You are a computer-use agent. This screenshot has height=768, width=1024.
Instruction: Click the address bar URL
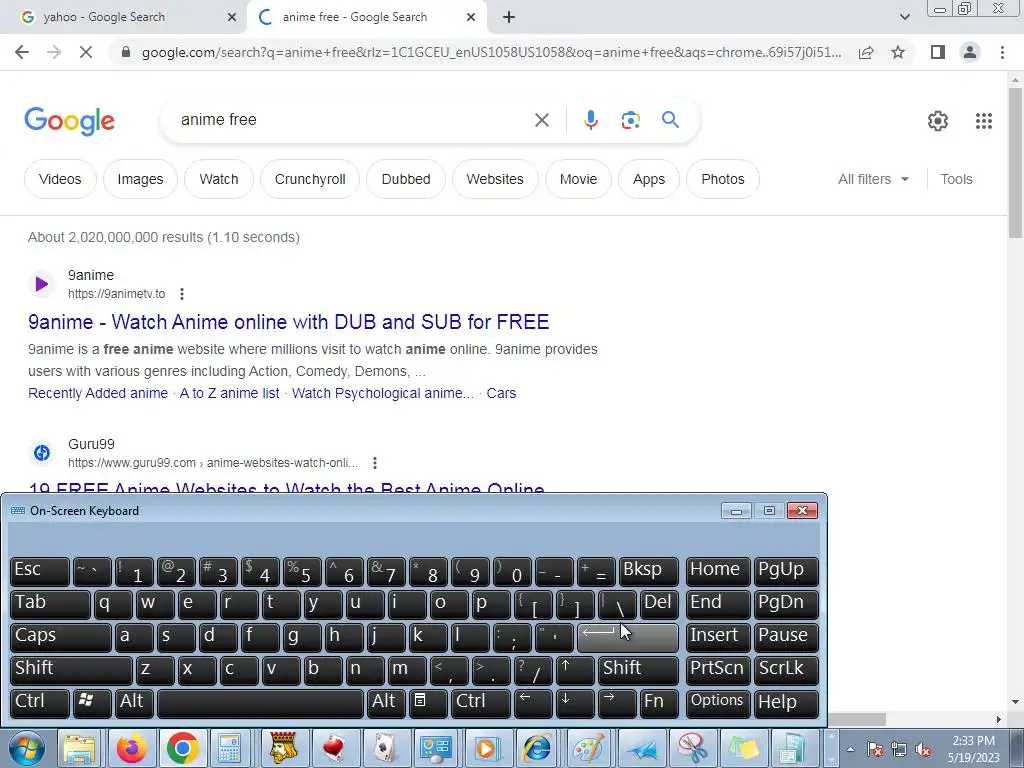coord(491,52)
